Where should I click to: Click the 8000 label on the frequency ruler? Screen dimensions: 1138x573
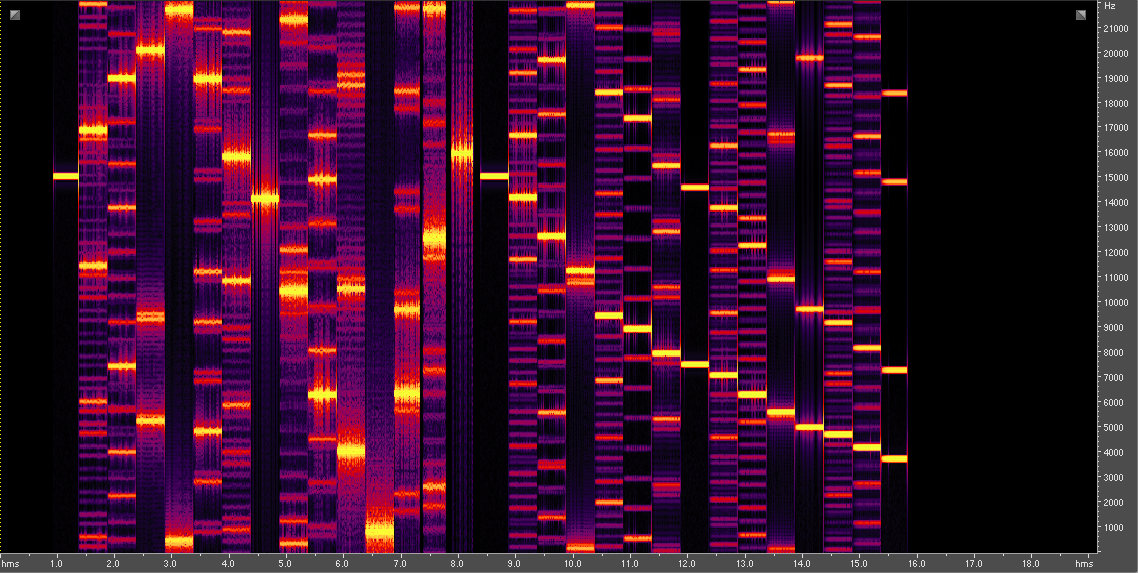click(1114, 353)
